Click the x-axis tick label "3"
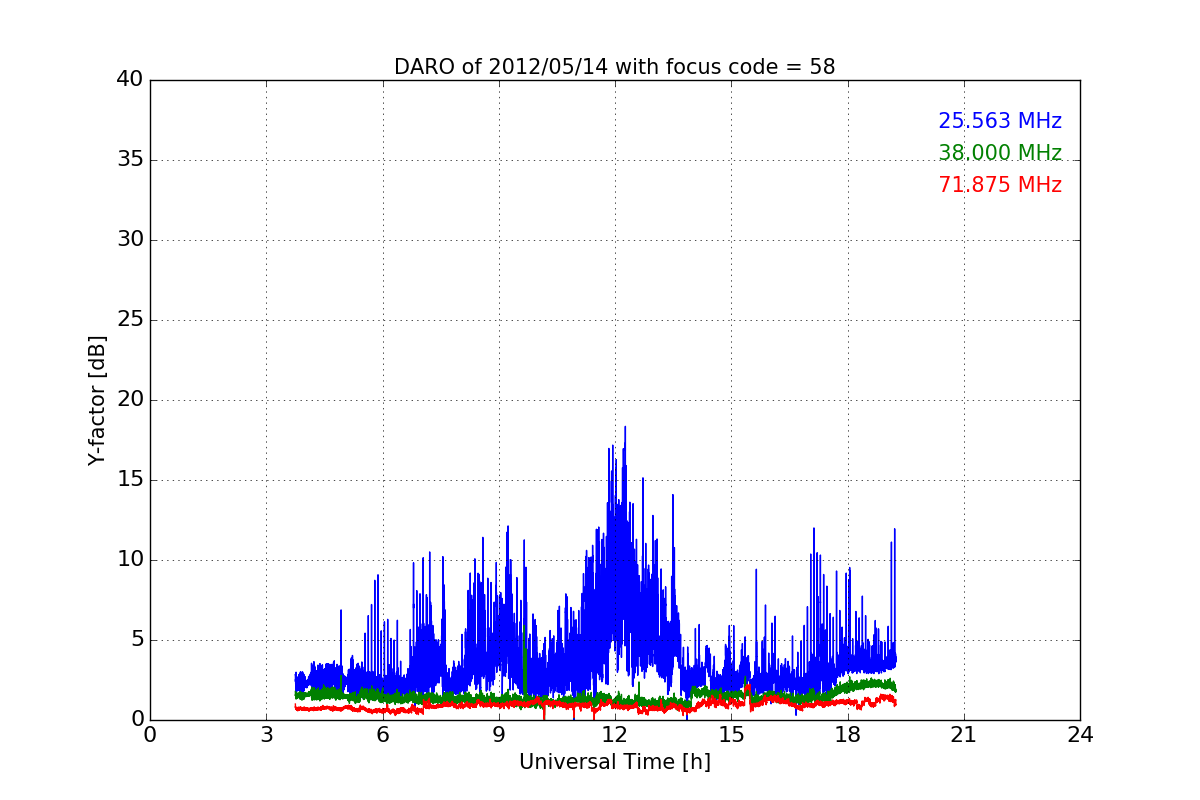1200x800 pixels. 266,734
